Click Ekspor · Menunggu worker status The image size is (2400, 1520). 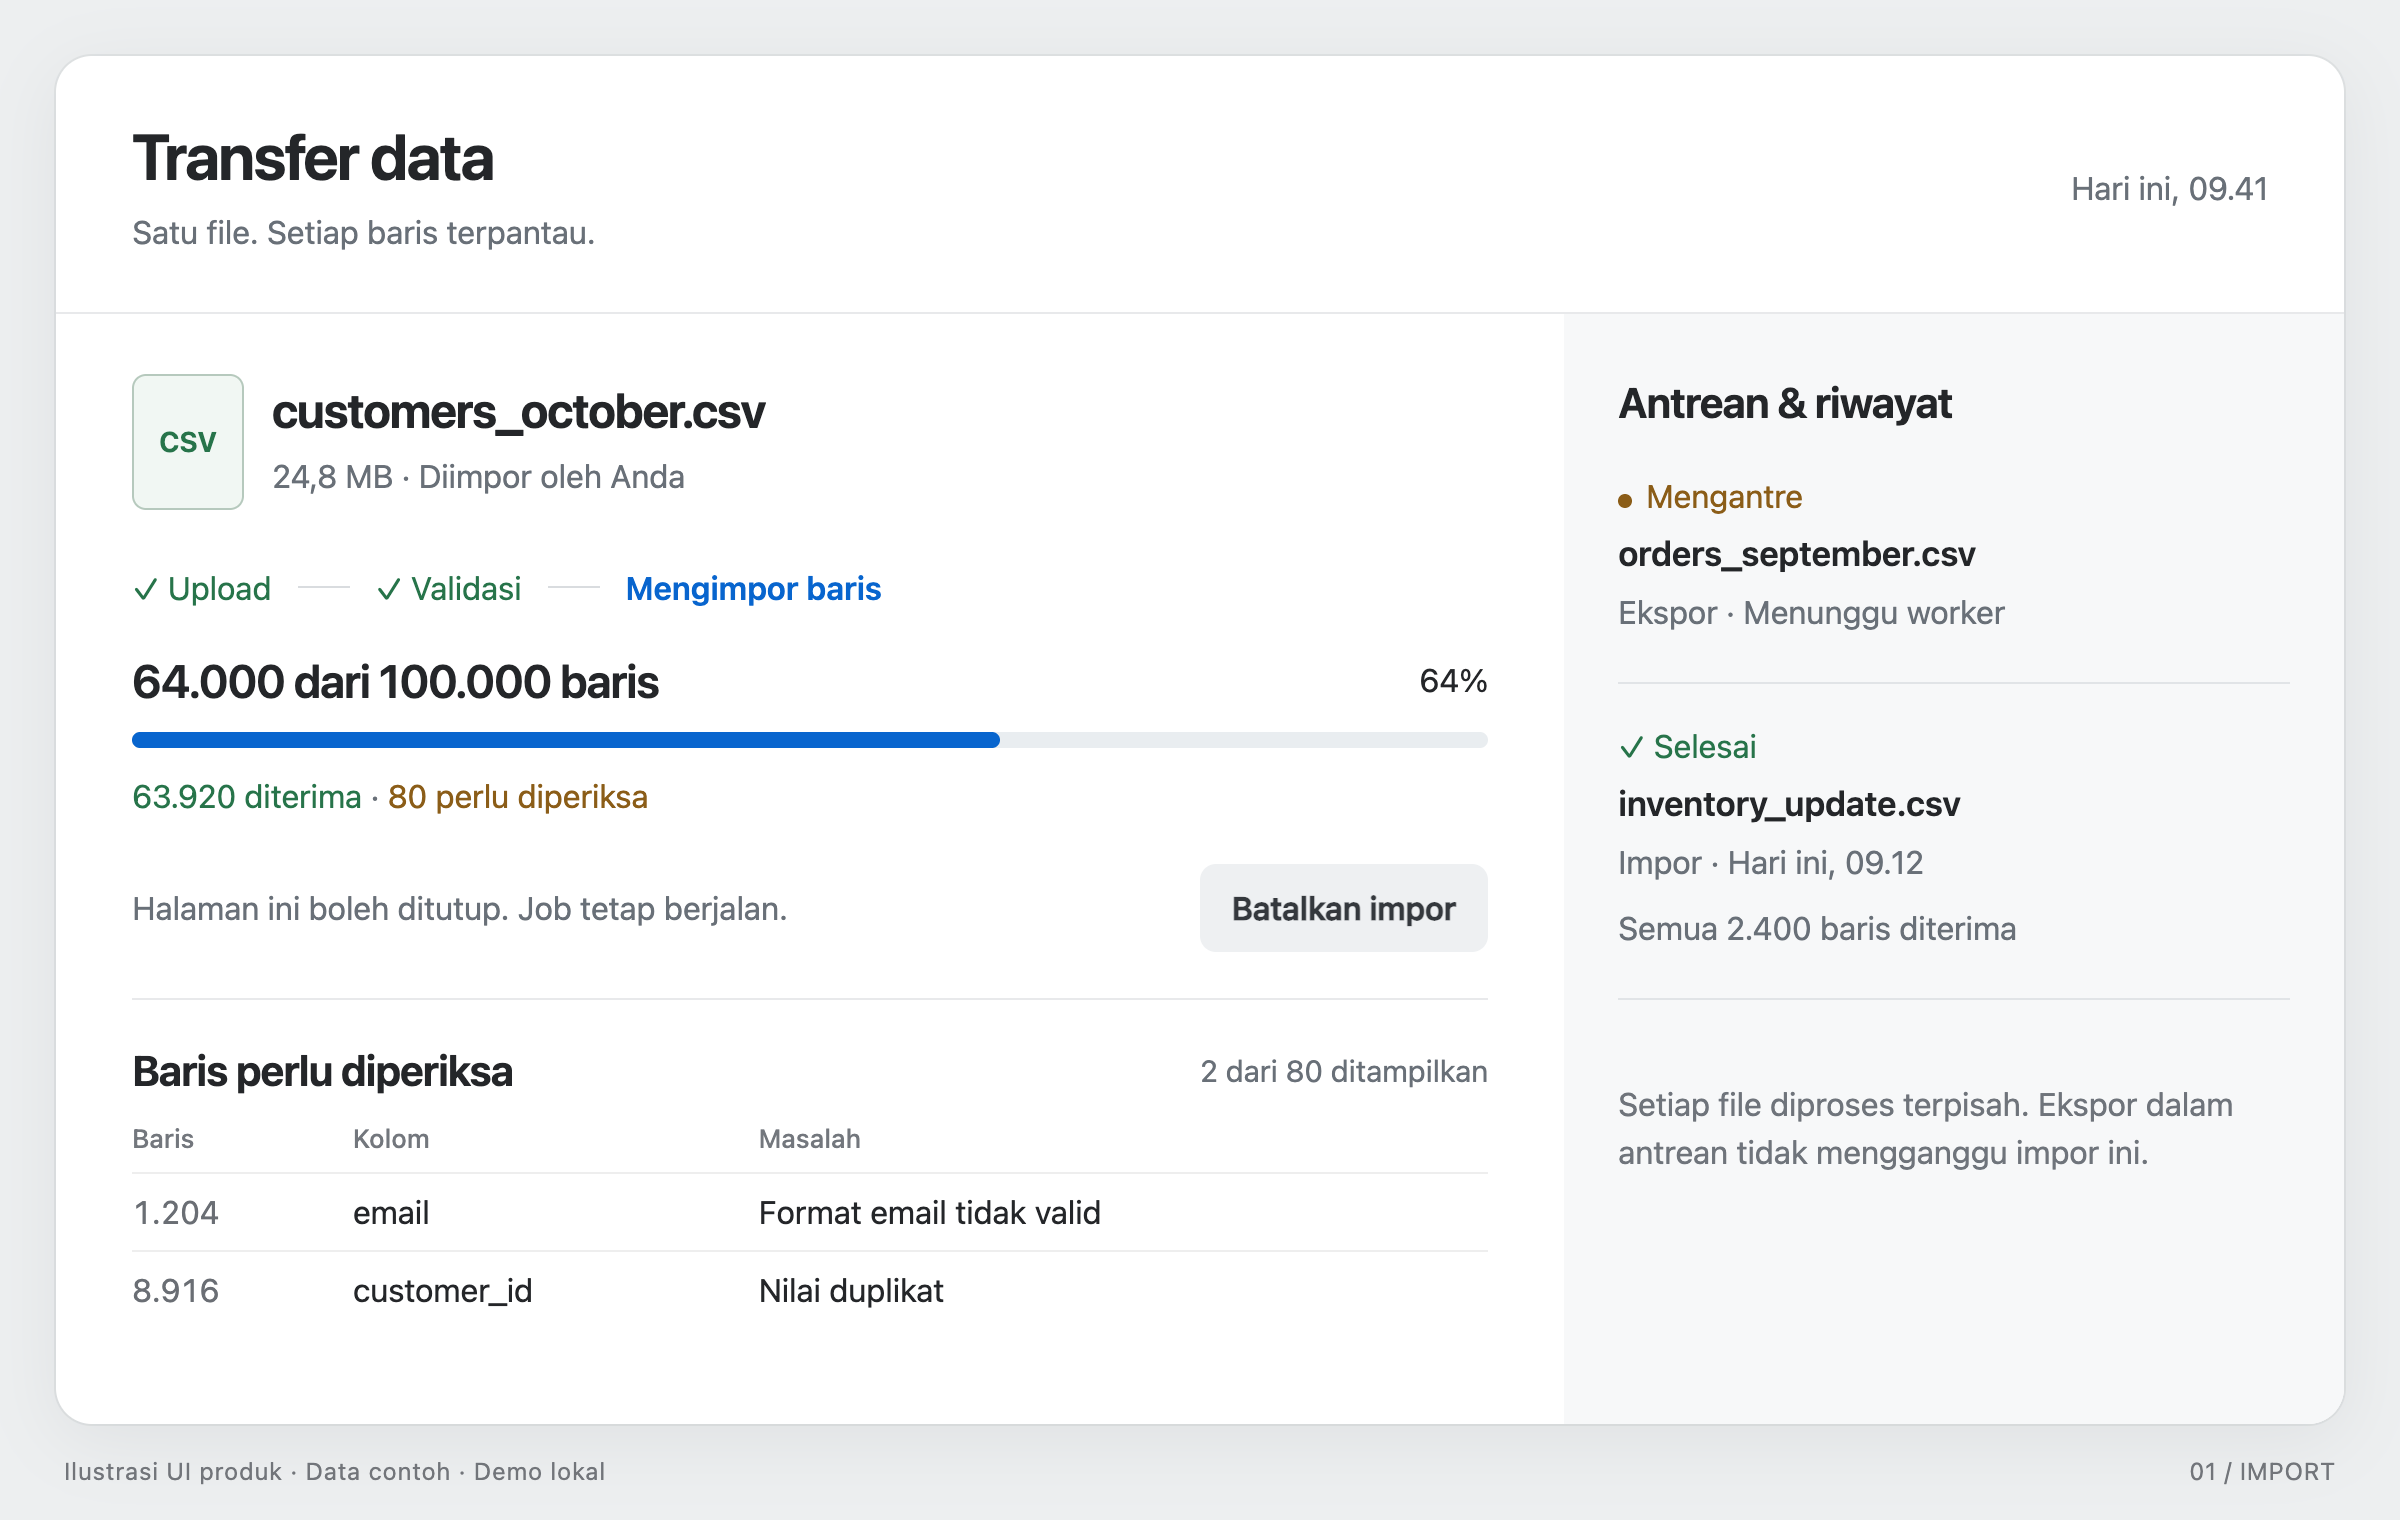click(x=1811, y=613)
